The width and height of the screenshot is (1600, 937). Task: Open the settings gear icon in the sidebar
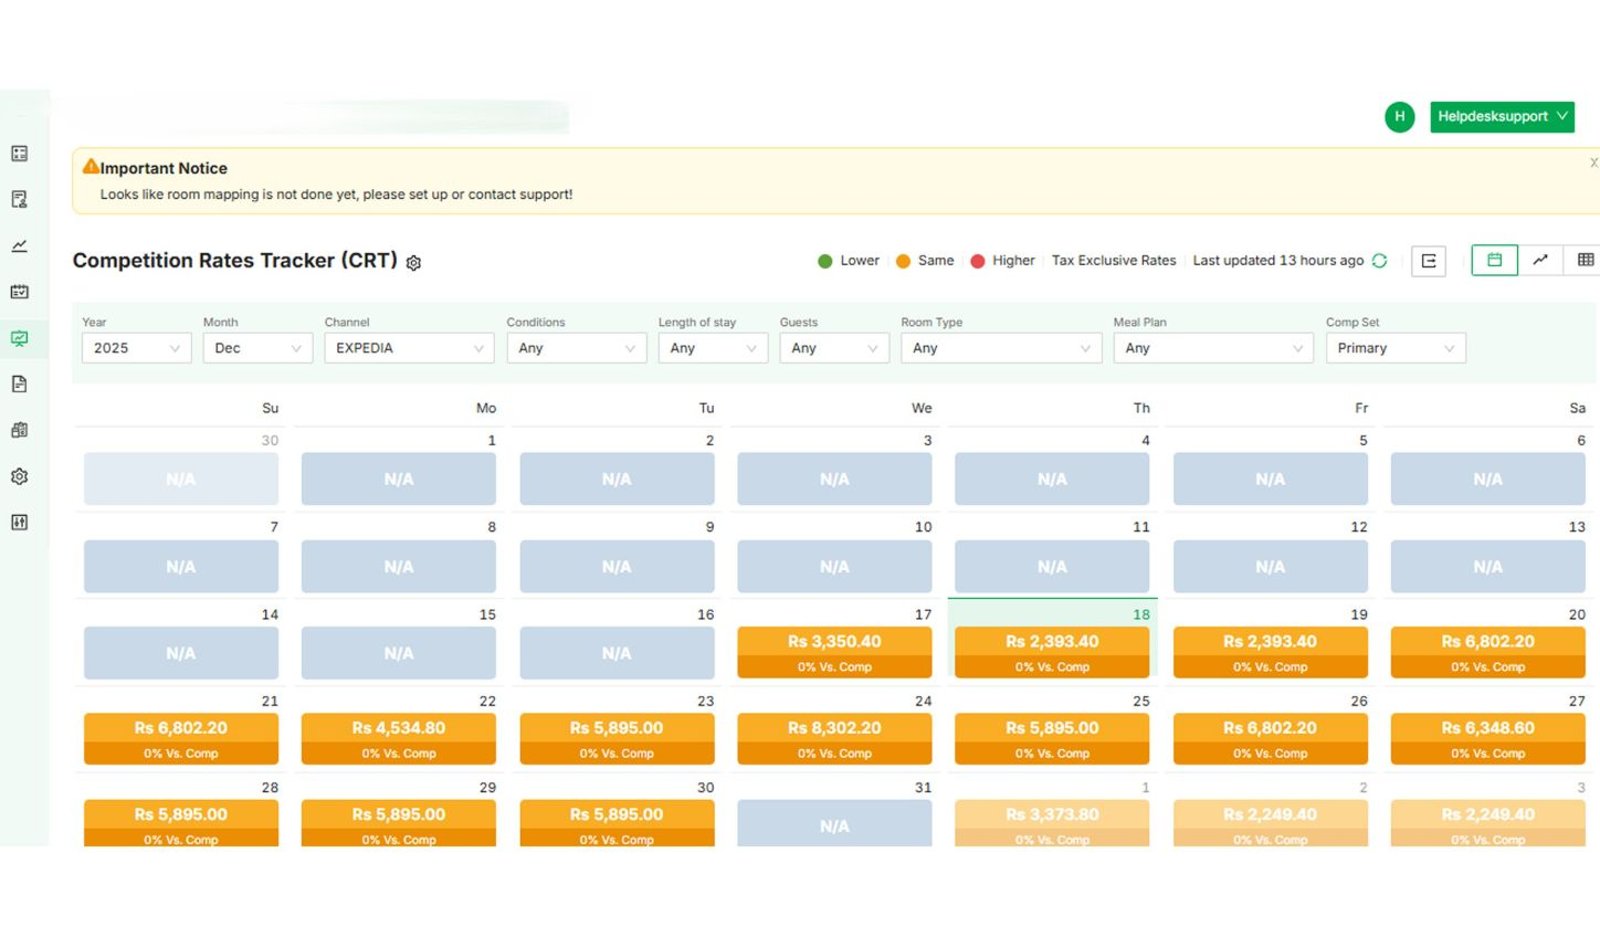(19, 476)
